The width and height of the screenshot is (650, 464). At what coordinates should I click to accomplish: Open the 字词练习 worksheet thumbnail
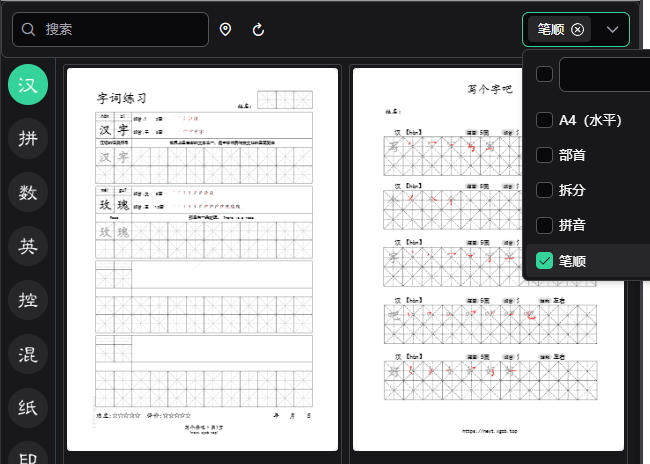(x=203, y=260)
